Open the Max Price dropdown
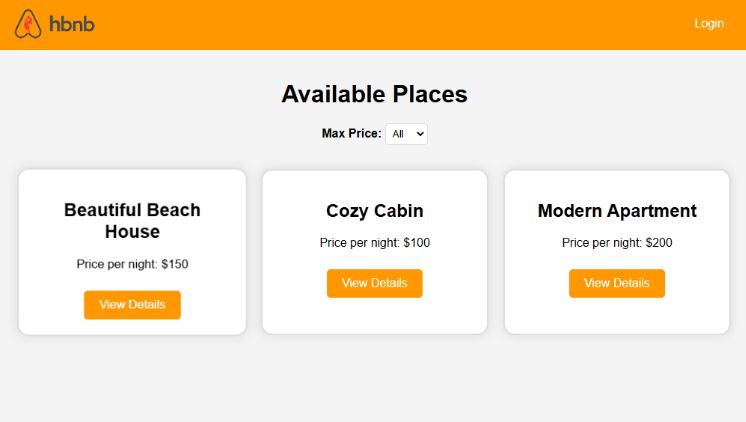The image size is (746, 422). 406,134
